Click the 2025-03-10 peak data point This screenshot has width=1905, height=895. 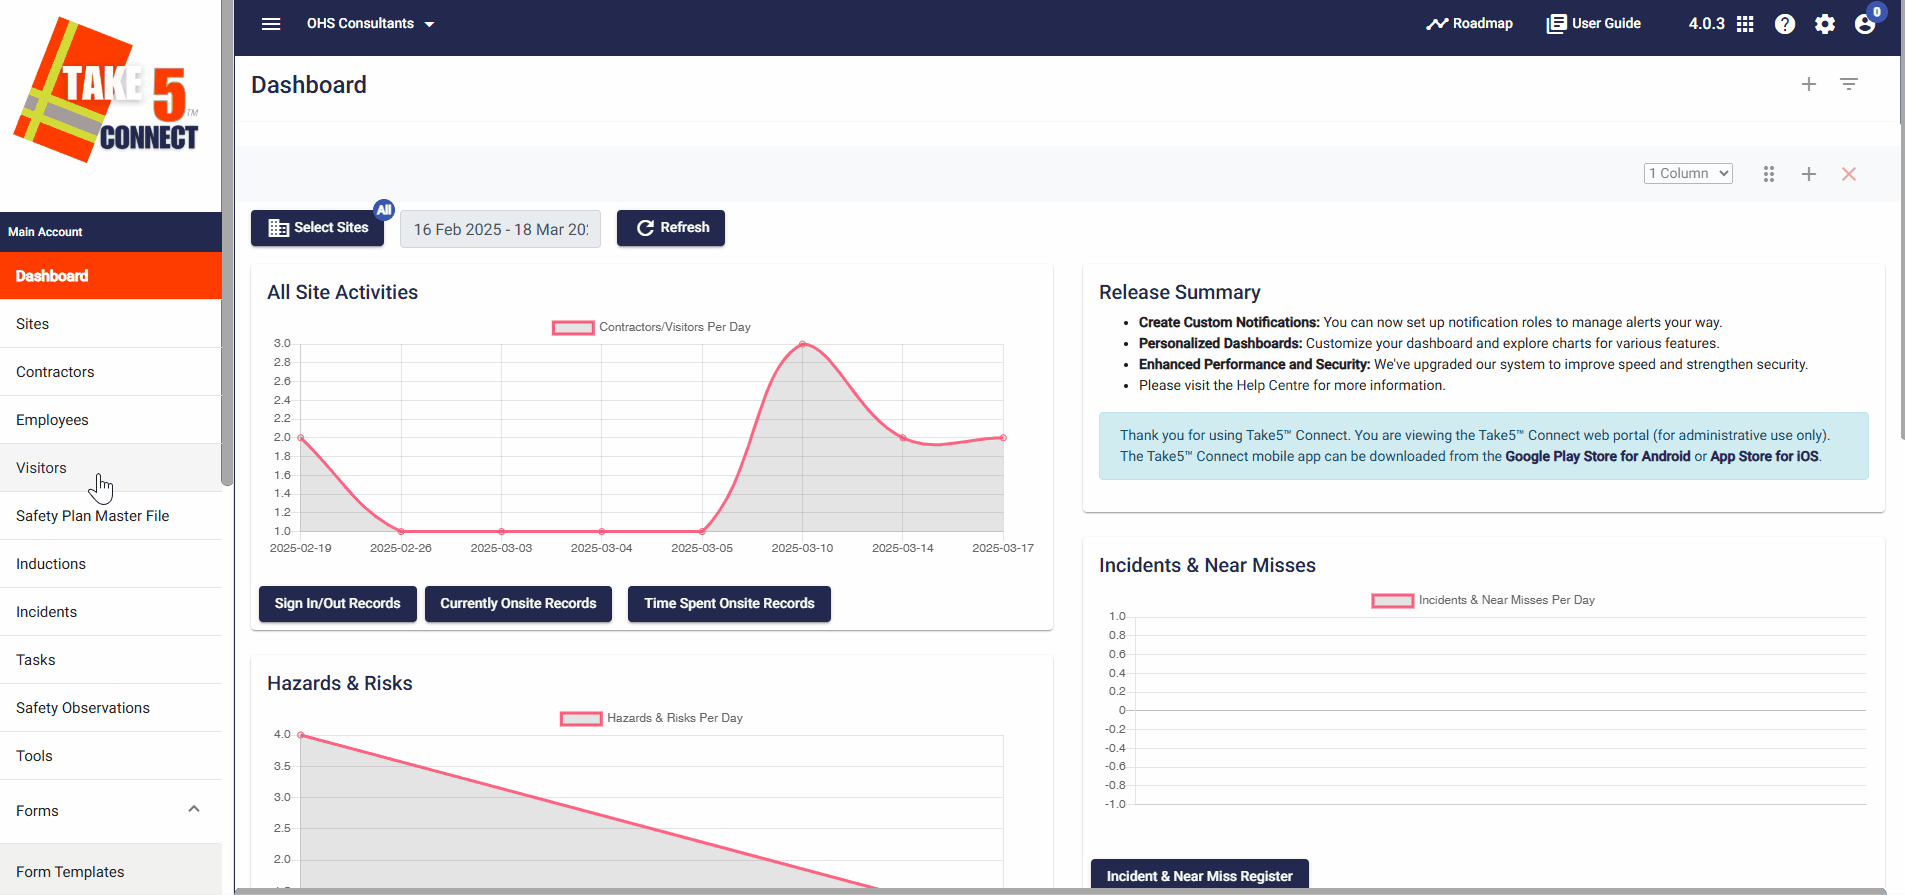(x=802, y=344)
